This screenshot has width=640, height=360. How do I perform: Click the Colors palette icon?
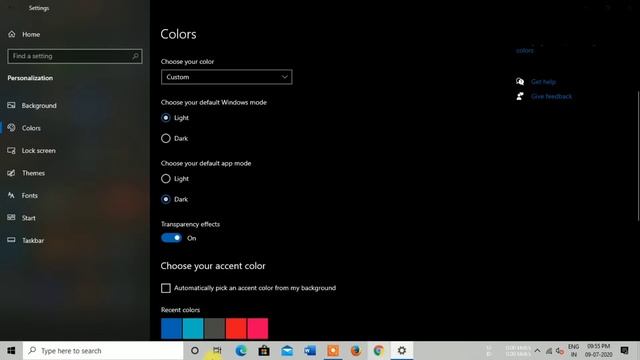click(11, 128)
